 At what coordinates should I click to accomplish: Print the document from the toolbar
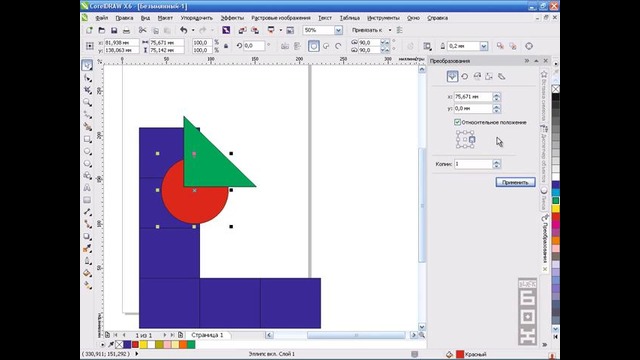click(x=127, y=30)
